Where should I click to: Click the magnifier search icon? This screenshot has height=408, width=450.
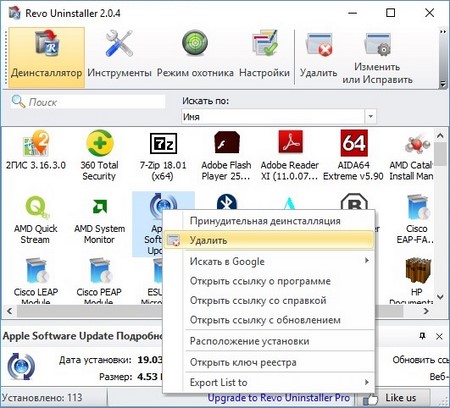(18, 102)
